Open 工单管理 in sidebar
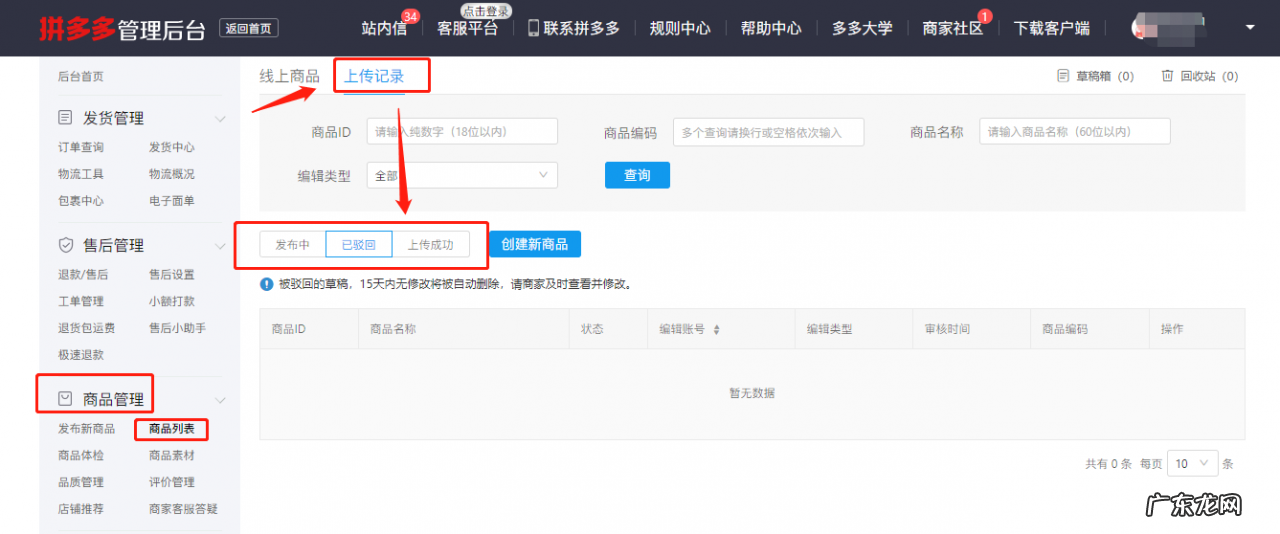Screen dimensions: 1280x534 pyautogui.click(x=81, y=301)
